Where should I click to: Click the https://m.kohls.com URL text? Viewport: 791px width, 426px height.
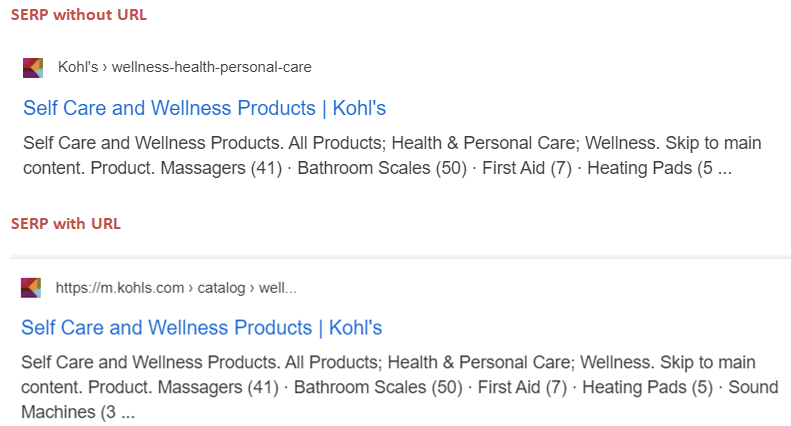[120, 288]
